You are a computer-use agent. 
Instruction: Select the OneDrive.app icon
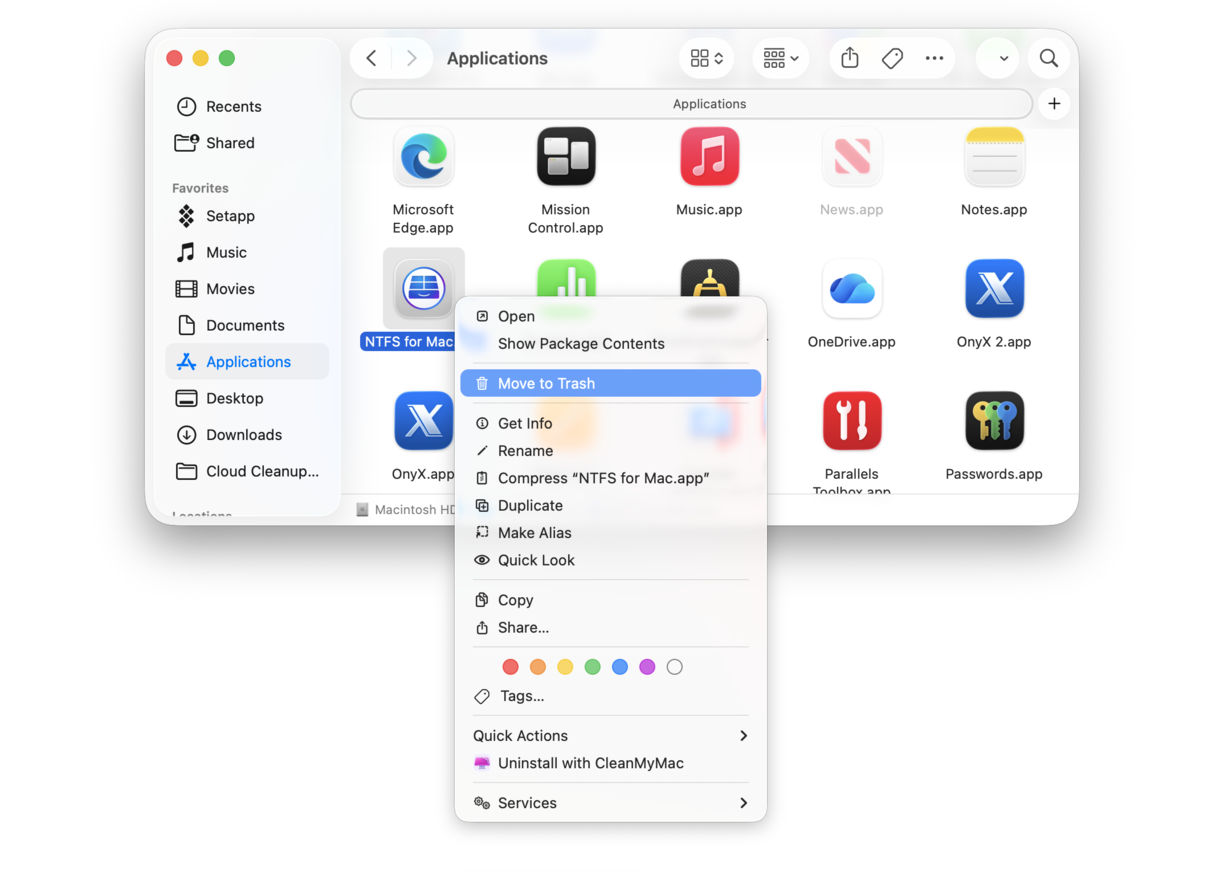tap(852, 289)
